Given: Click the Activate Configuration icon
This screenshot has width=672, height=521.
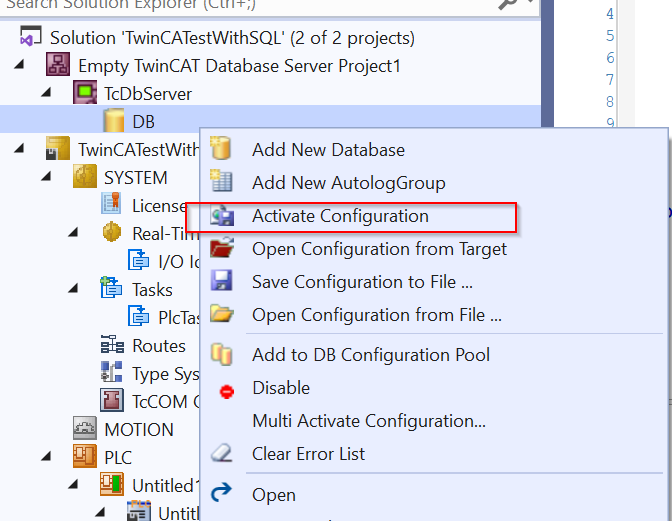Looking at the screenshot, I should 222,215.
